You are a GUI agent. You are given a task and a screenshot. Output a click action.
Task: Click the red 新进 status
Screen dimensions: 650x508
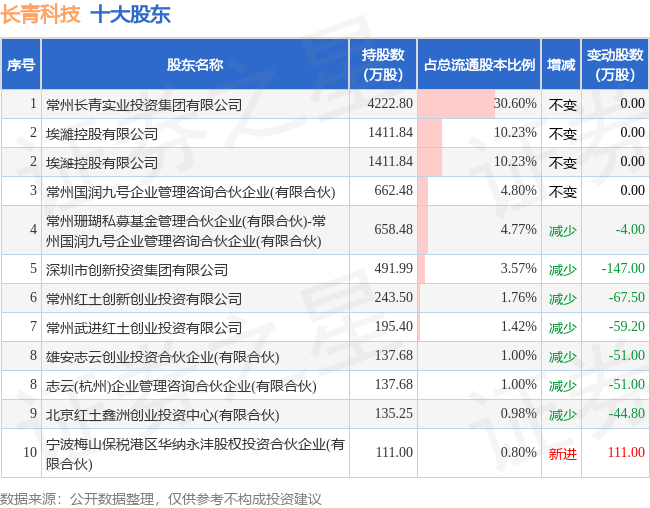[x=563, y=454]
